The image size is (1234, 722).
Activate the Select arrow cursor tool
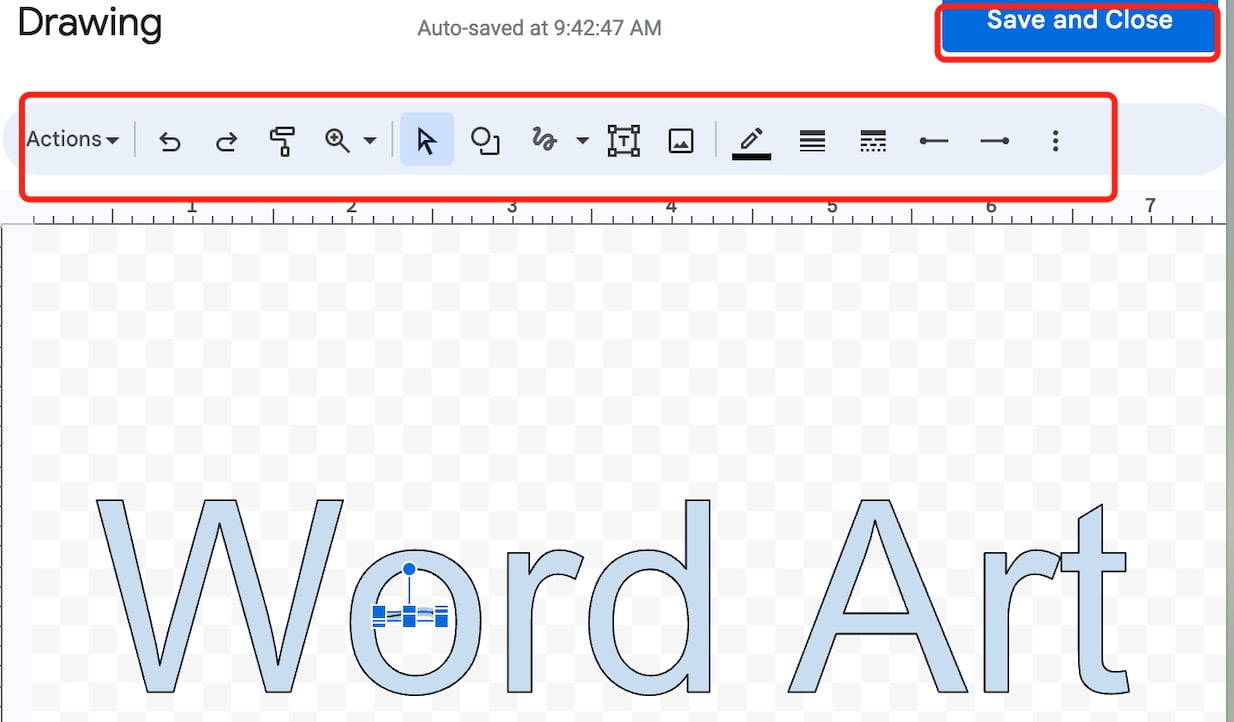(x=427, y=140)
